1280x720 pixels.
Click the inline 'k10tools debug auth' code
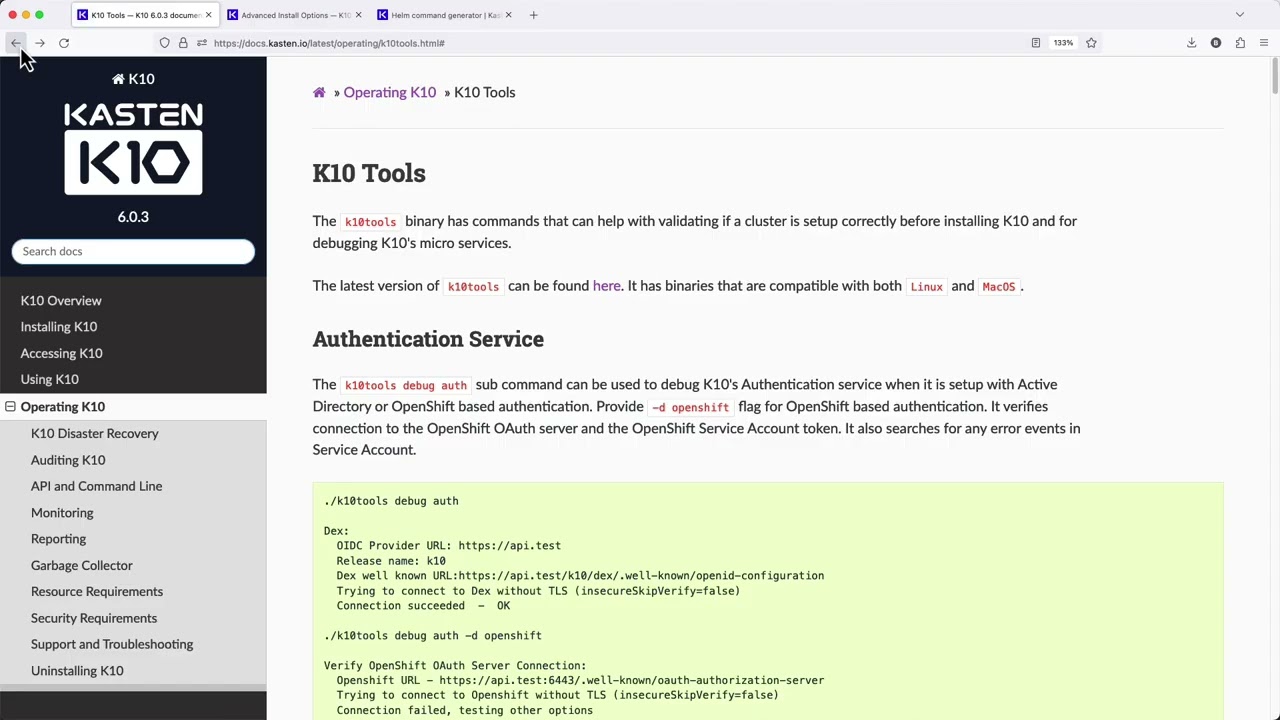pos(406,385)
